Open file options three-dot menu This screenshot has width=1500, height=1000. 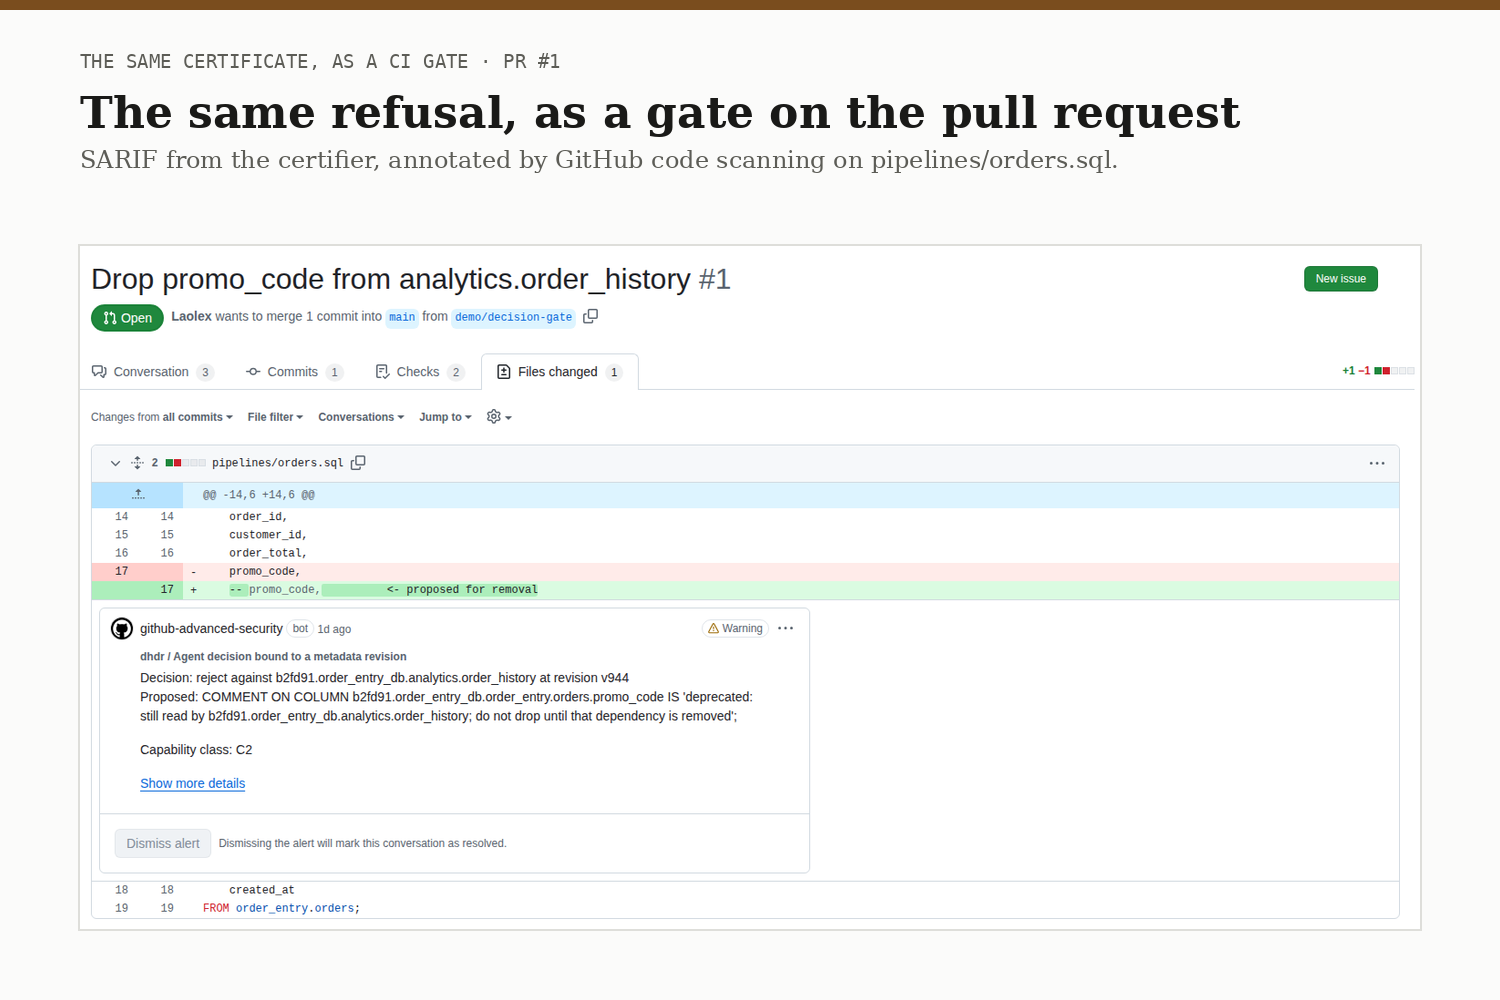click(x=1377, y=463)
